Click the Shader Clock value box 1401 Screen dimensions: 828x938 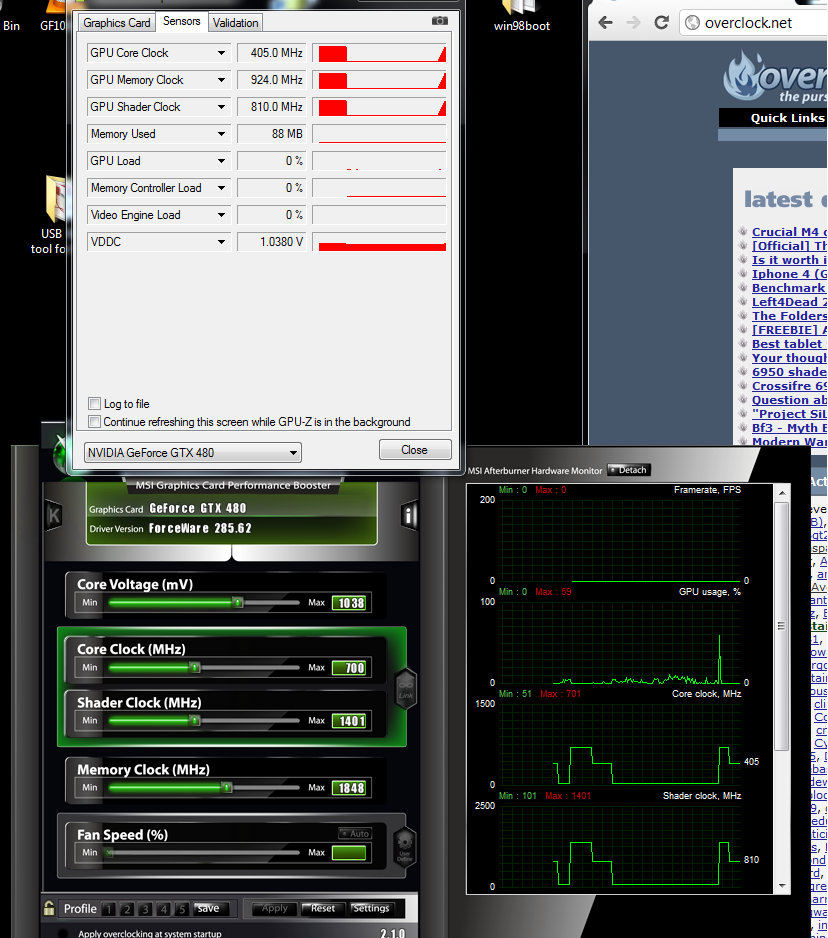351,721
